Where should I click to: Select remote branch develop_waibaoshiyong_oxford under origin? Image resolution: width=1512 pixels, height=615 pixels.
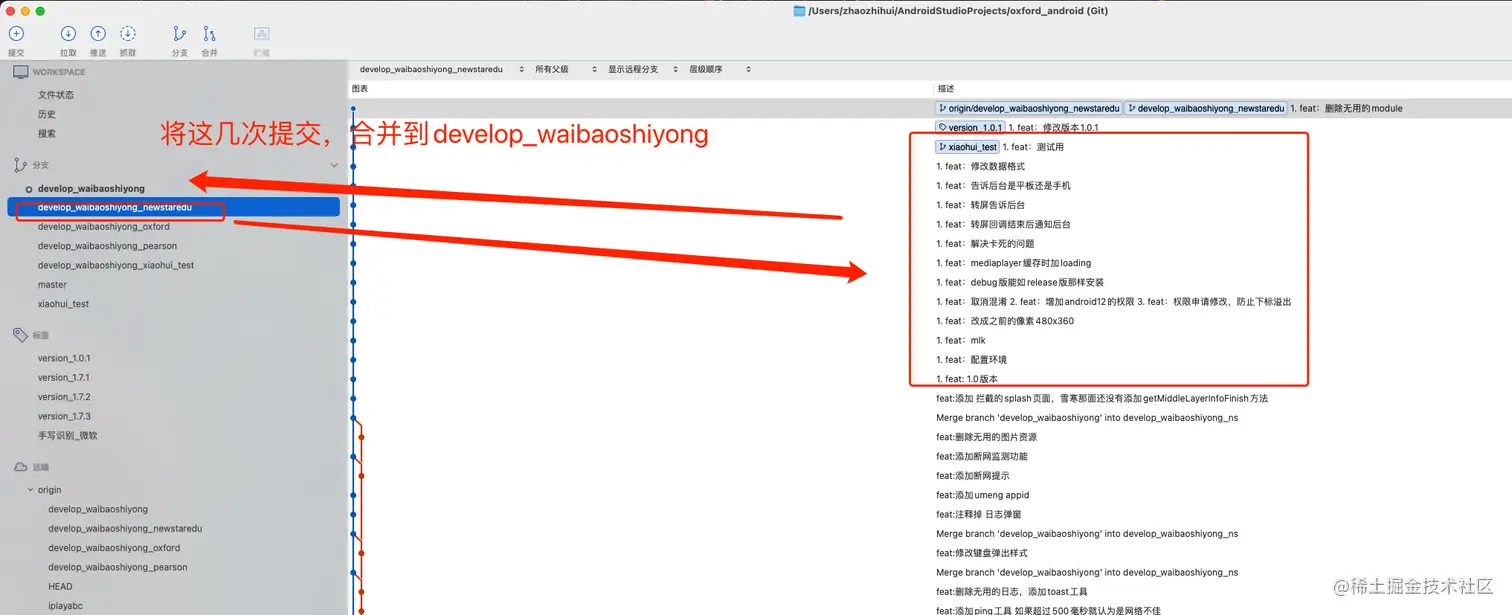pyautogui.click(x=114, y=548)
